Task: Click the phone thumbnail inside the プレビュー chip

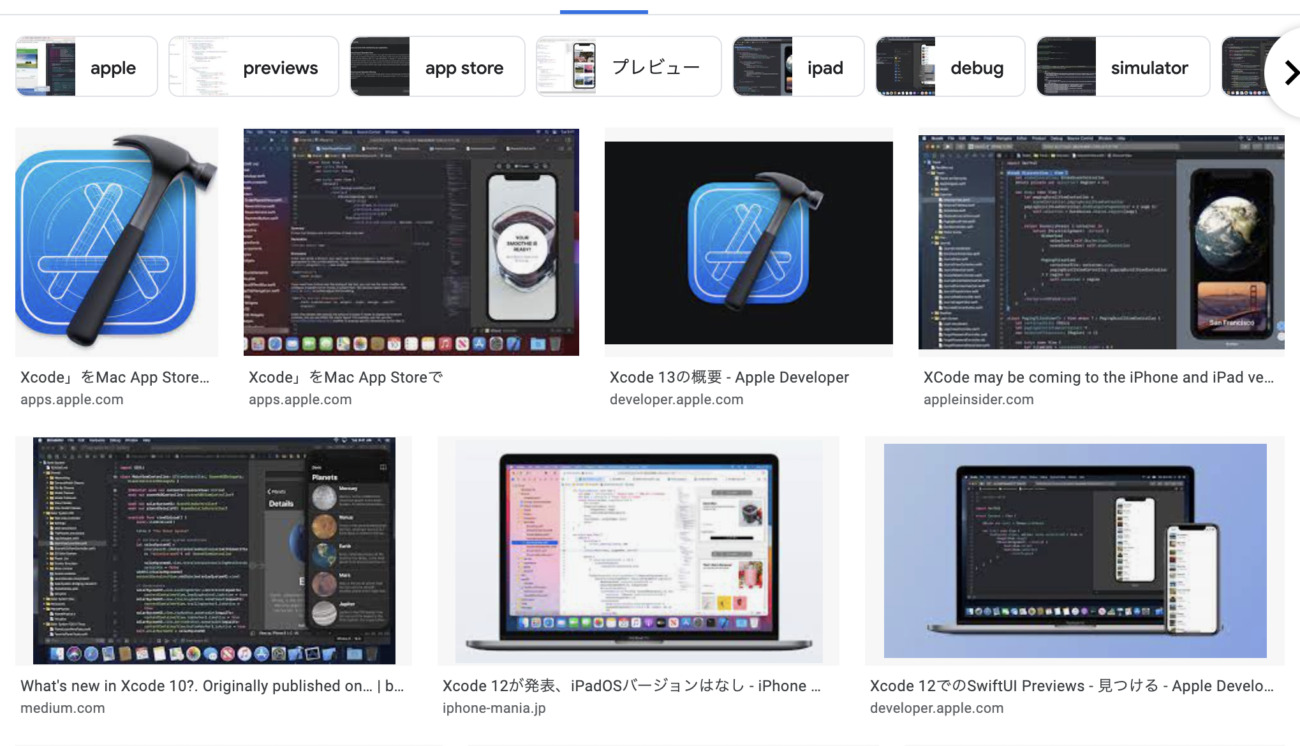Action: (x=567, y=67)
